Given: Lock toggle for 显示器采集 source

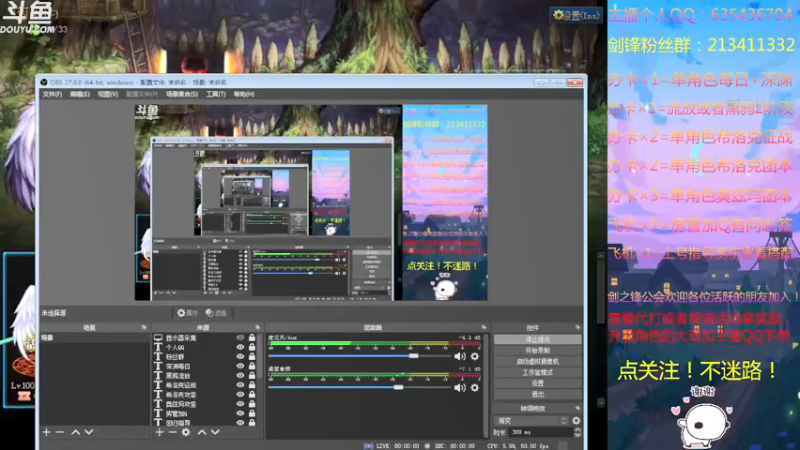Looking at the screenshot, I should (x=252, y=338).
